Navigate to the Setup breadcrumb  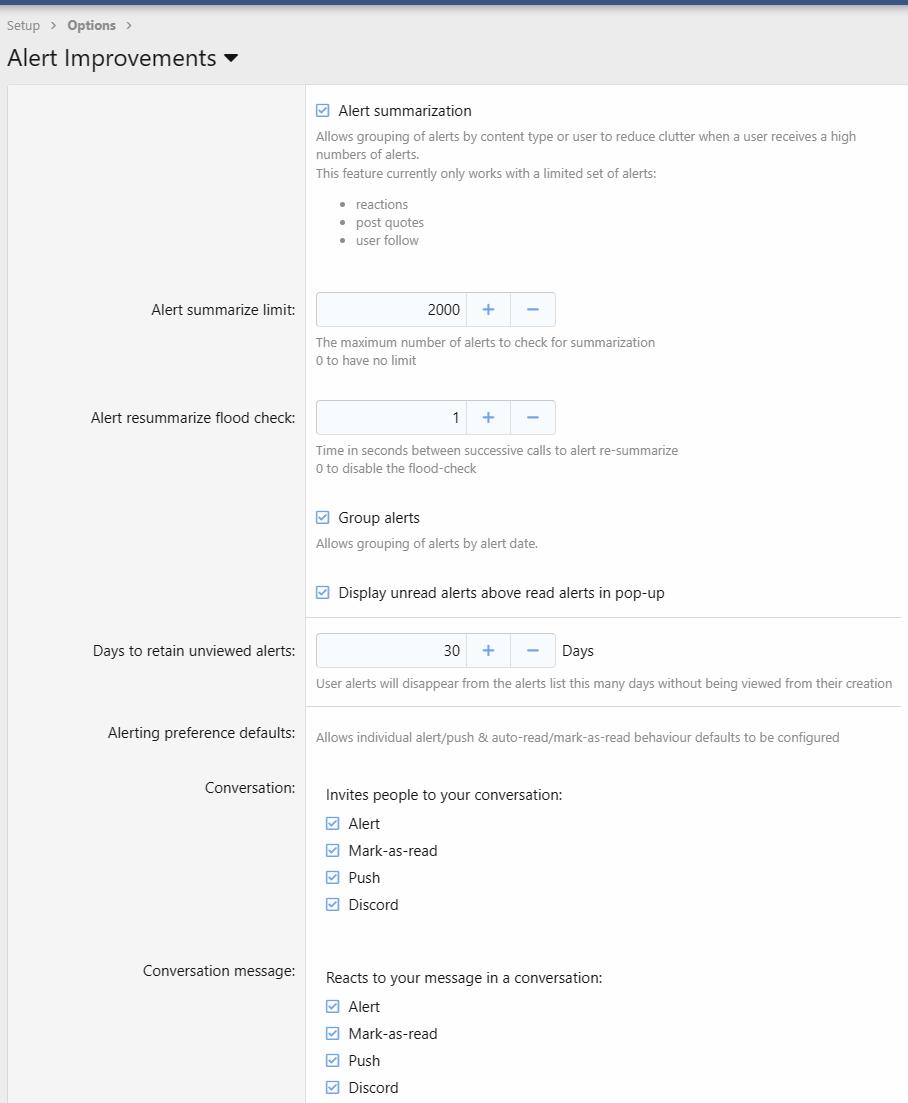[x=23, y=25]
